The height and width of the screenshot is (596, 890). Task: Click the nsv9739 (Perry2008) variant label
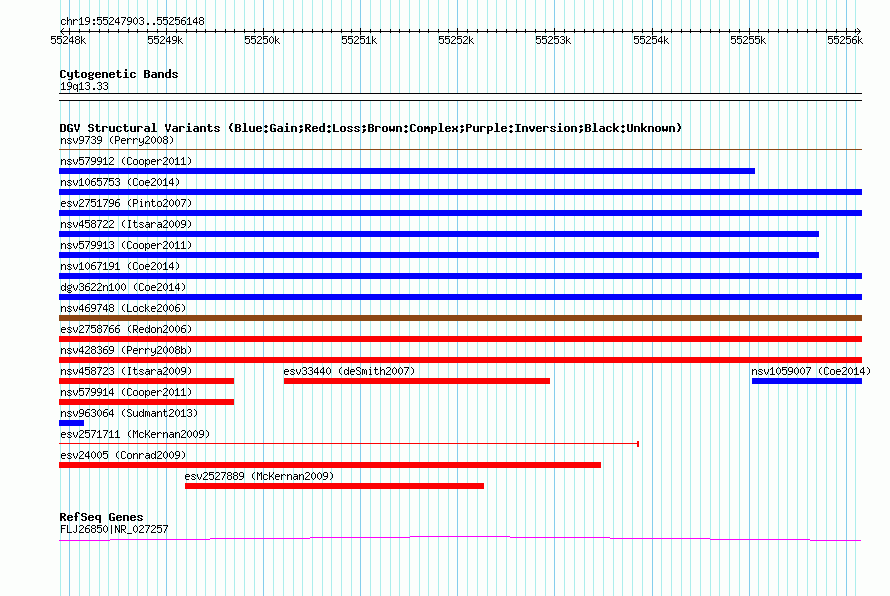point(117,140)
